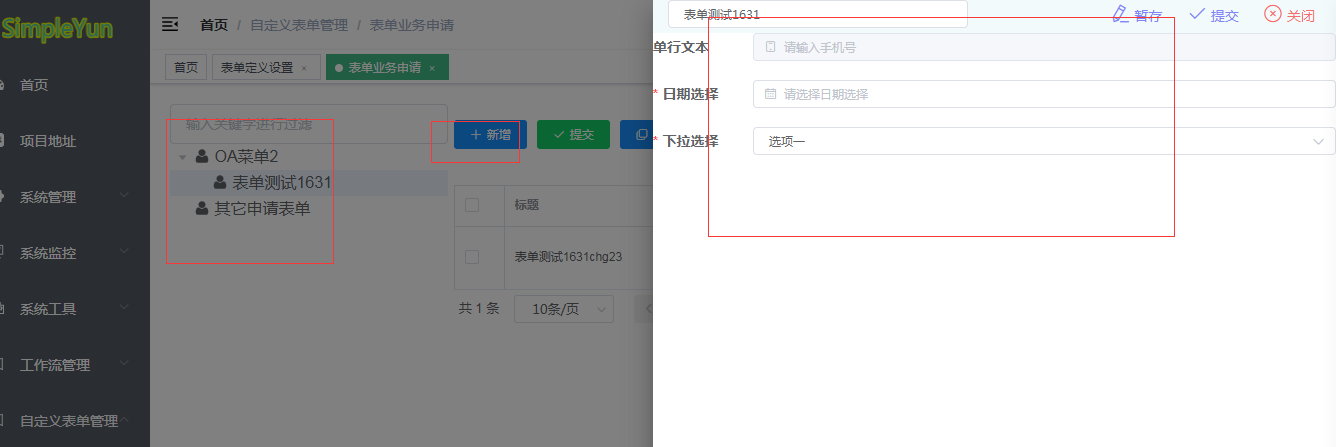Click the green 提交 button in toolbar
Viewport: 1336px width, 447px height.
click(573, 134)
